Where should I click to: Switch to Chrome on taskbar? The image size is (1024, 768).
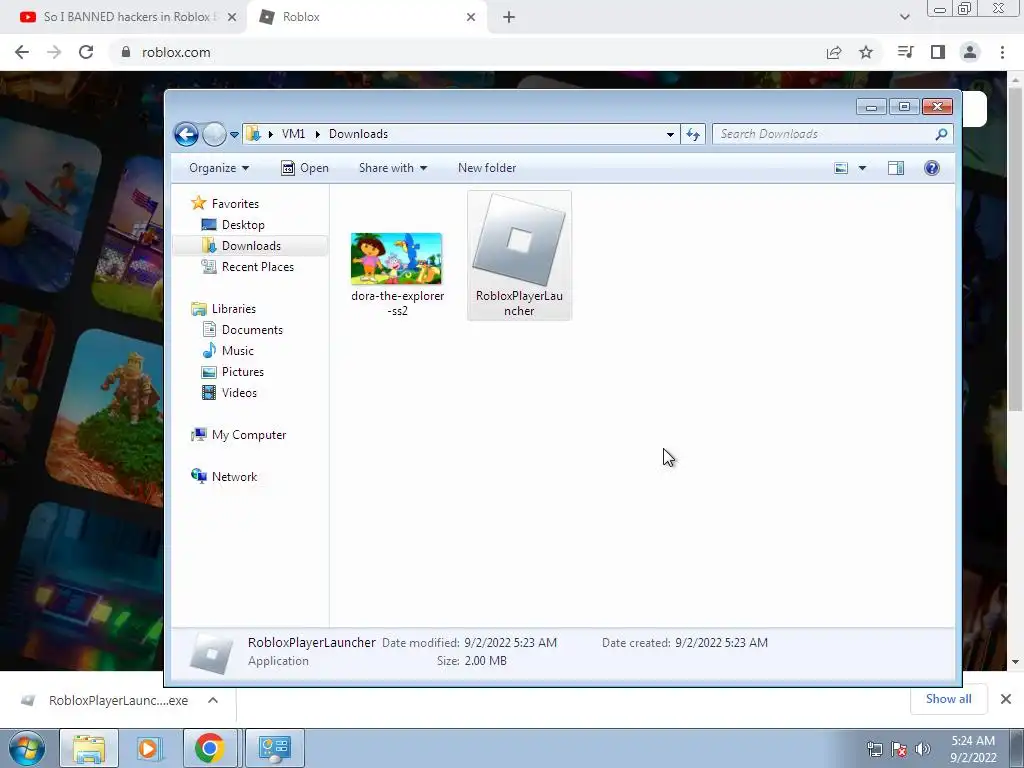209,748
